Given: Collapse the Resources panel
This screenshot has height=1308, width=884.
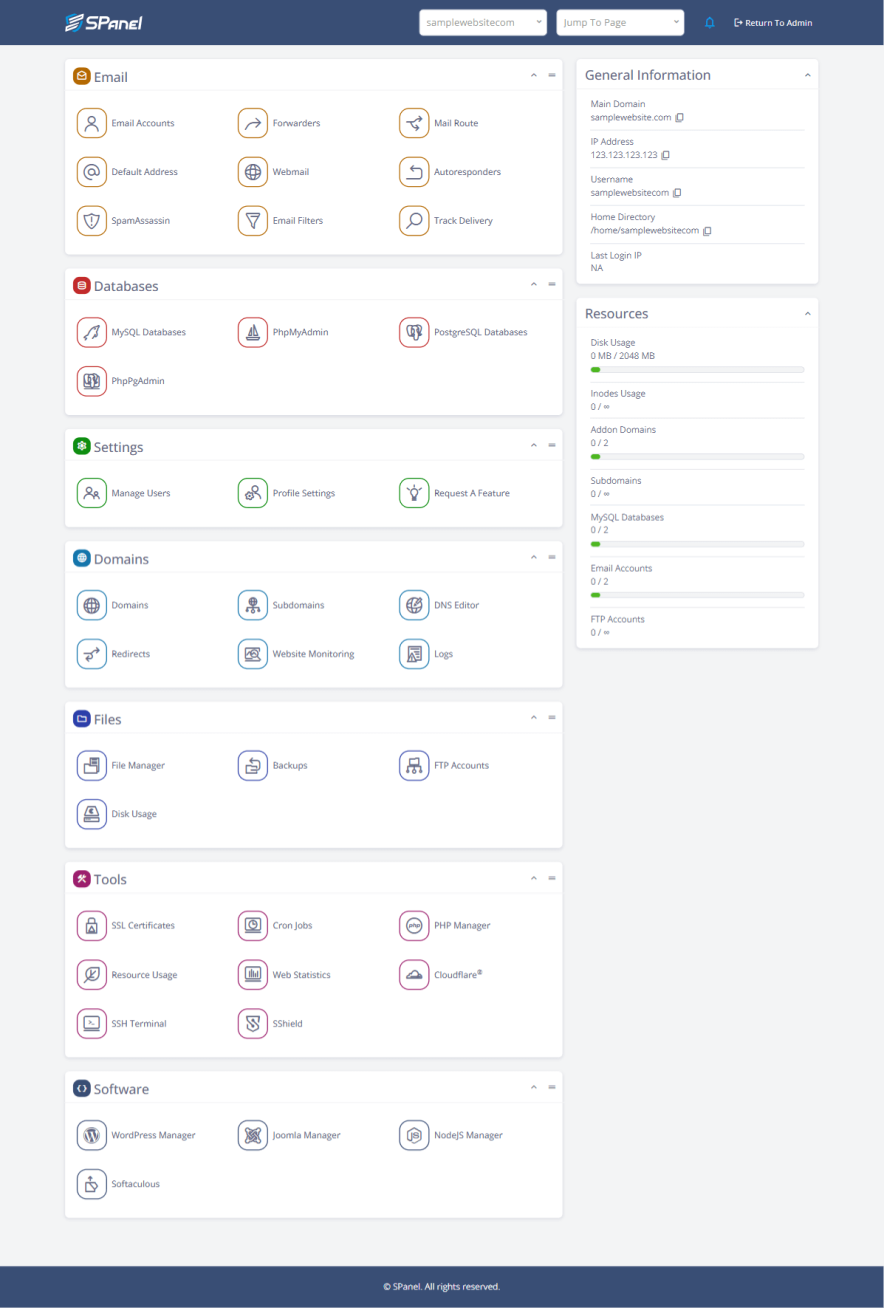Looking at the screenshot, I should (808, 312).
